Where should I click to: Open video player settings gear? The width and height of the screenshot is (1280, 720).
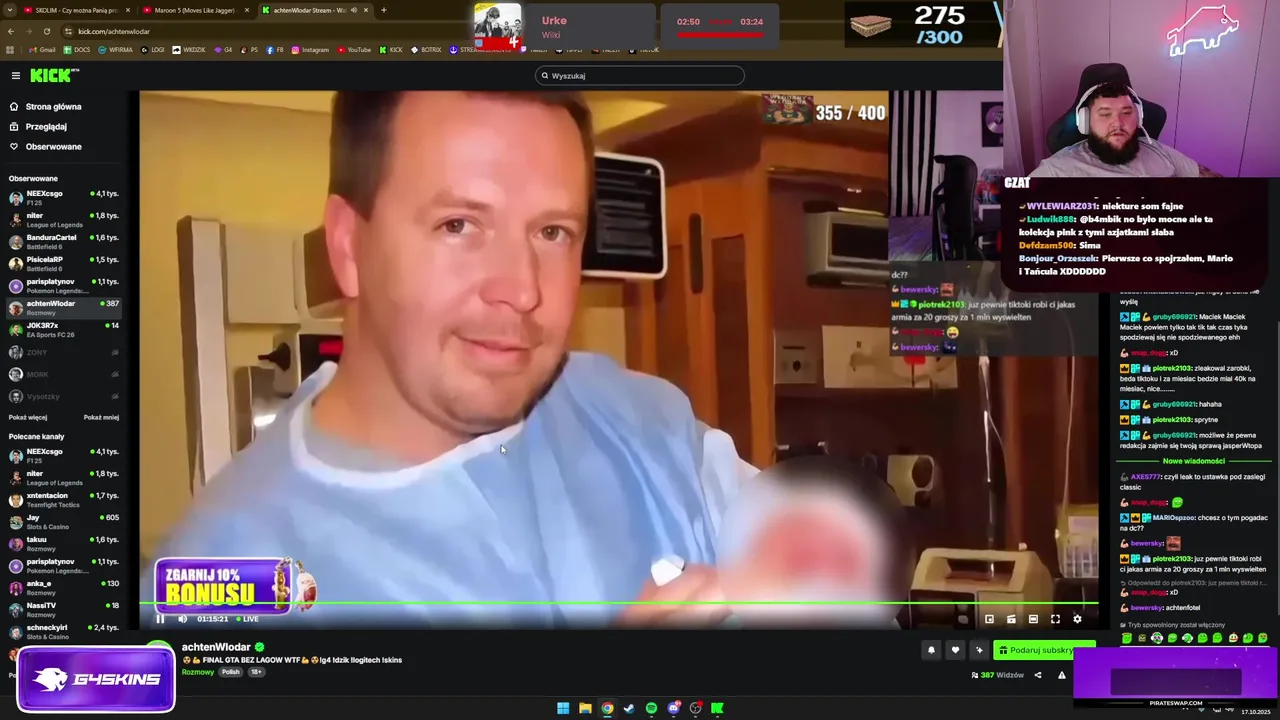1077,619
